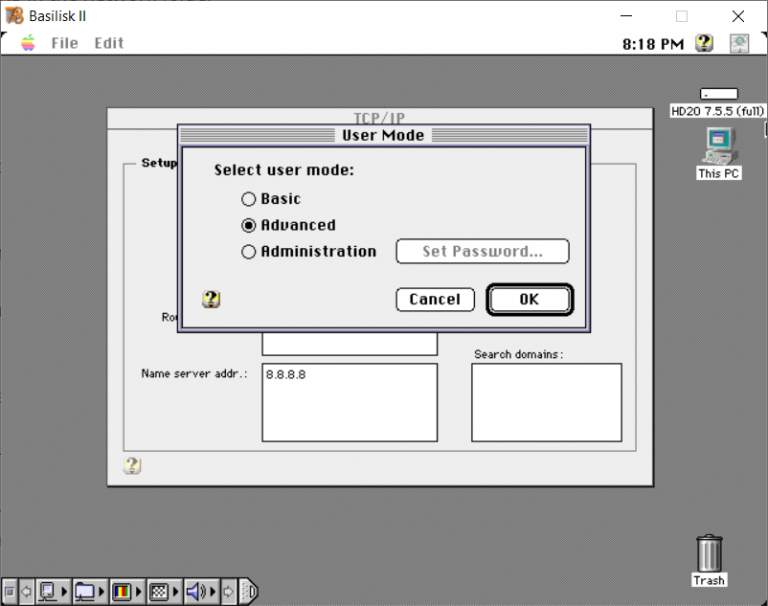Open the File menu
Screen dimensions: 768x606
(x=65, y=43)
